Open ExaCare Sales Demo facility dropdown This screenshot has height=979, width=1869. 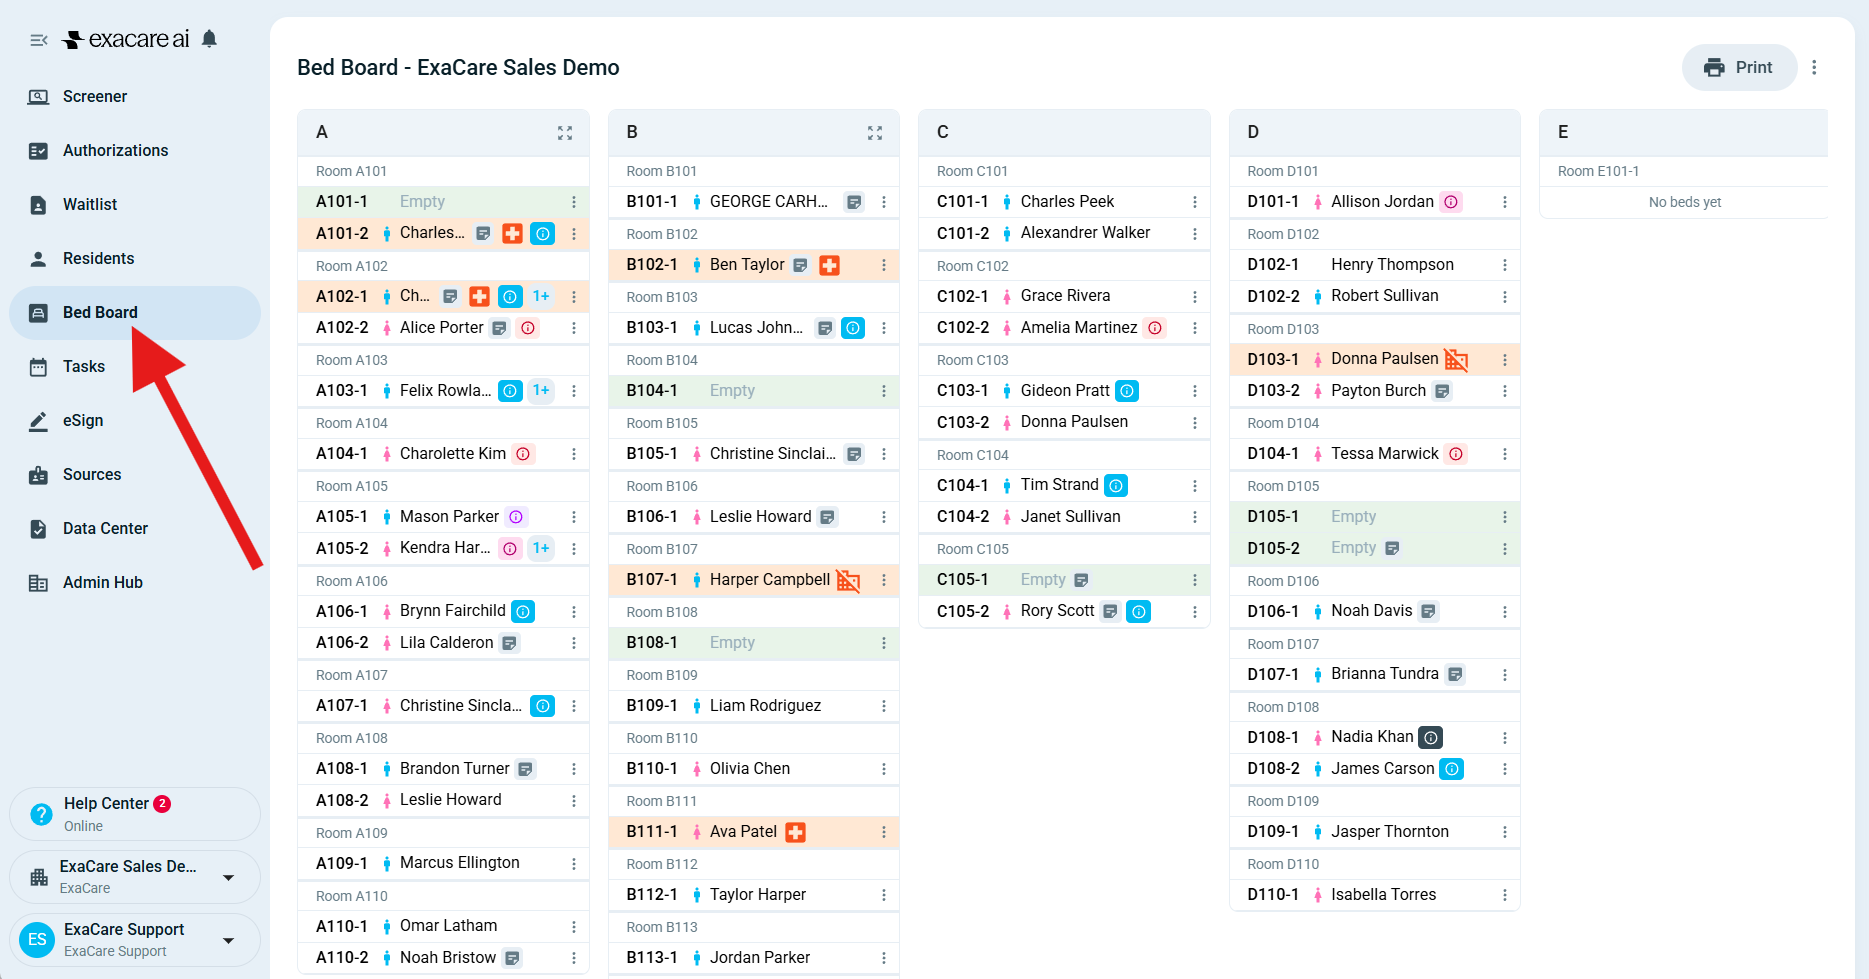pyautogui.click(x=135, y=876)
